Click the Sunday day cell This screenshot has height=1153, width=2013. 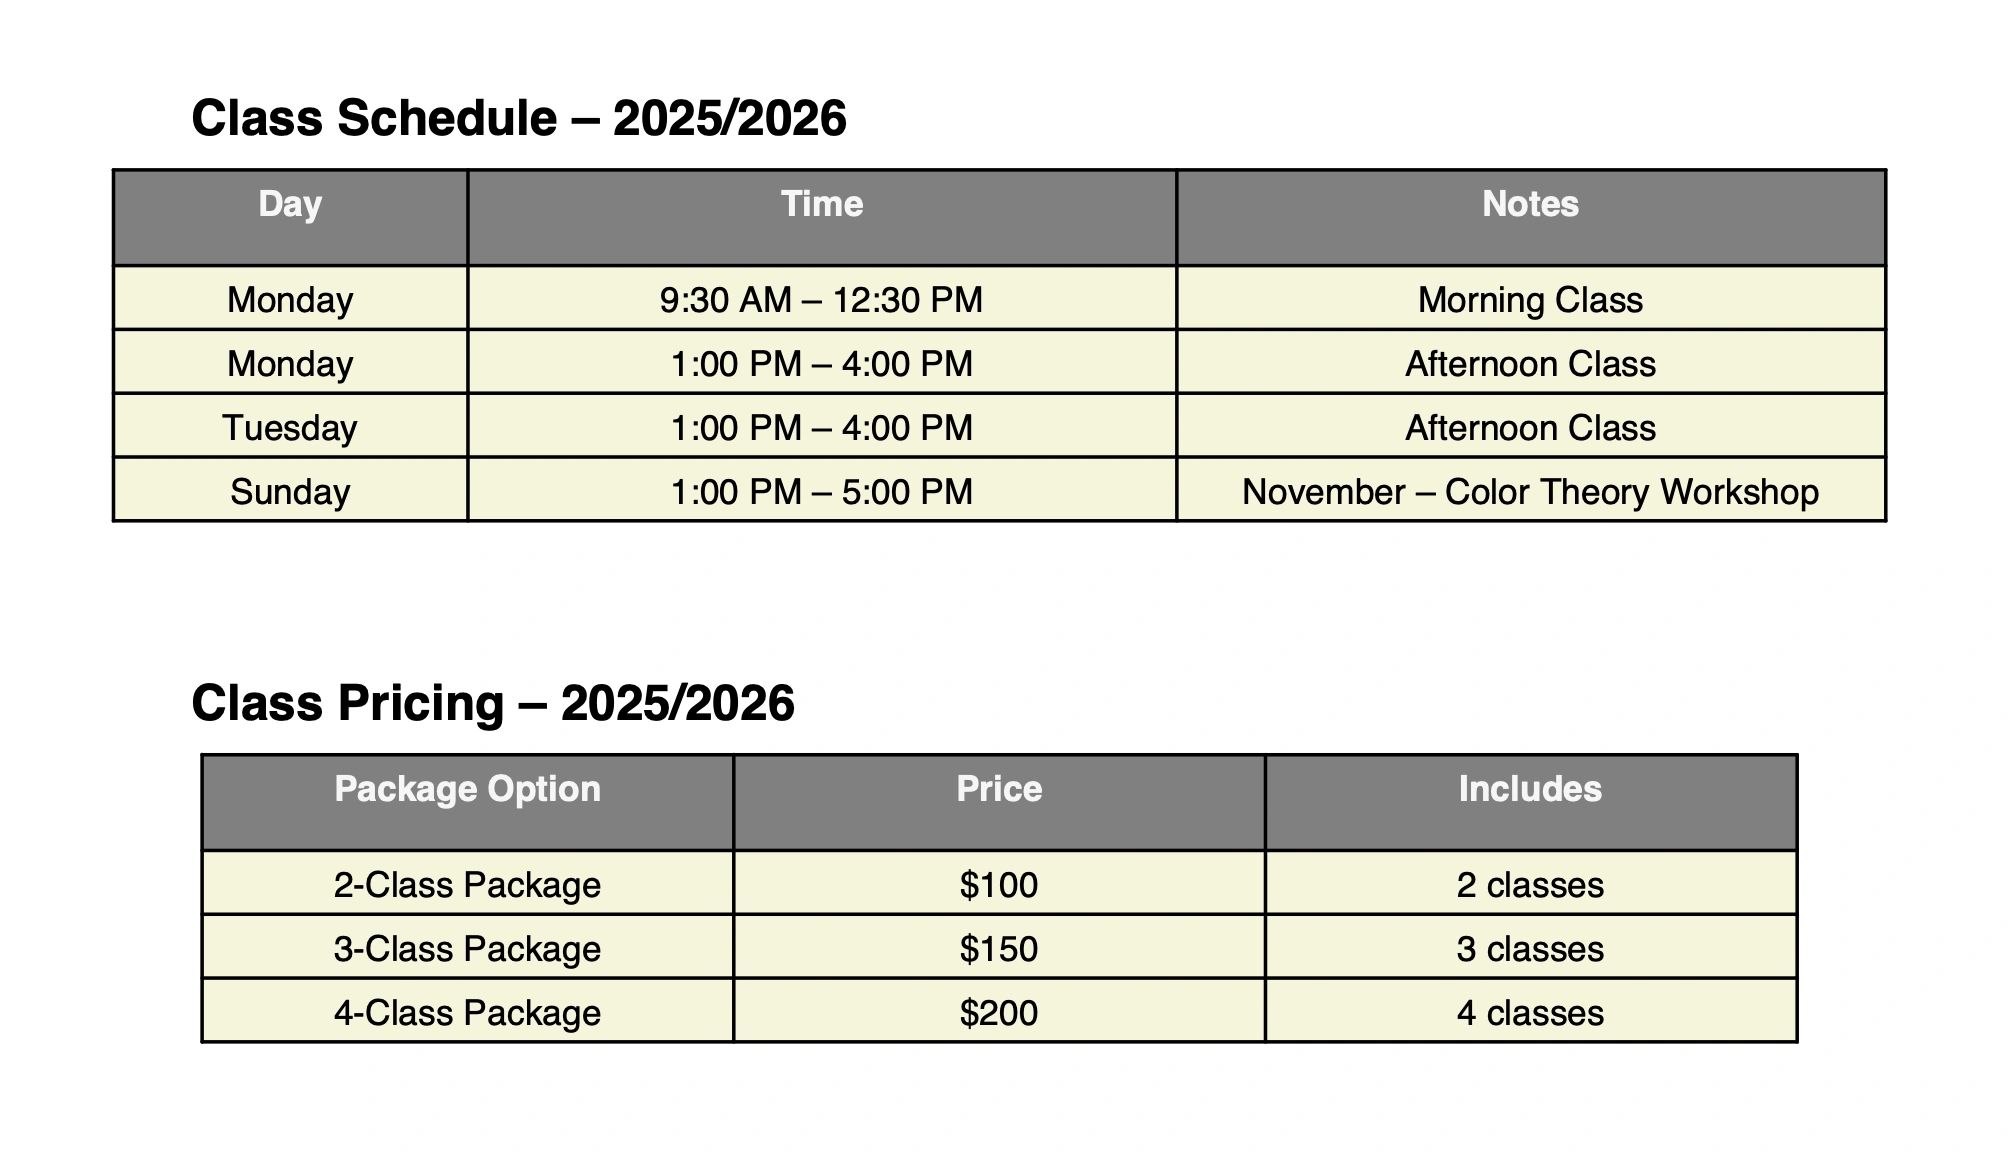coord(290,492)
